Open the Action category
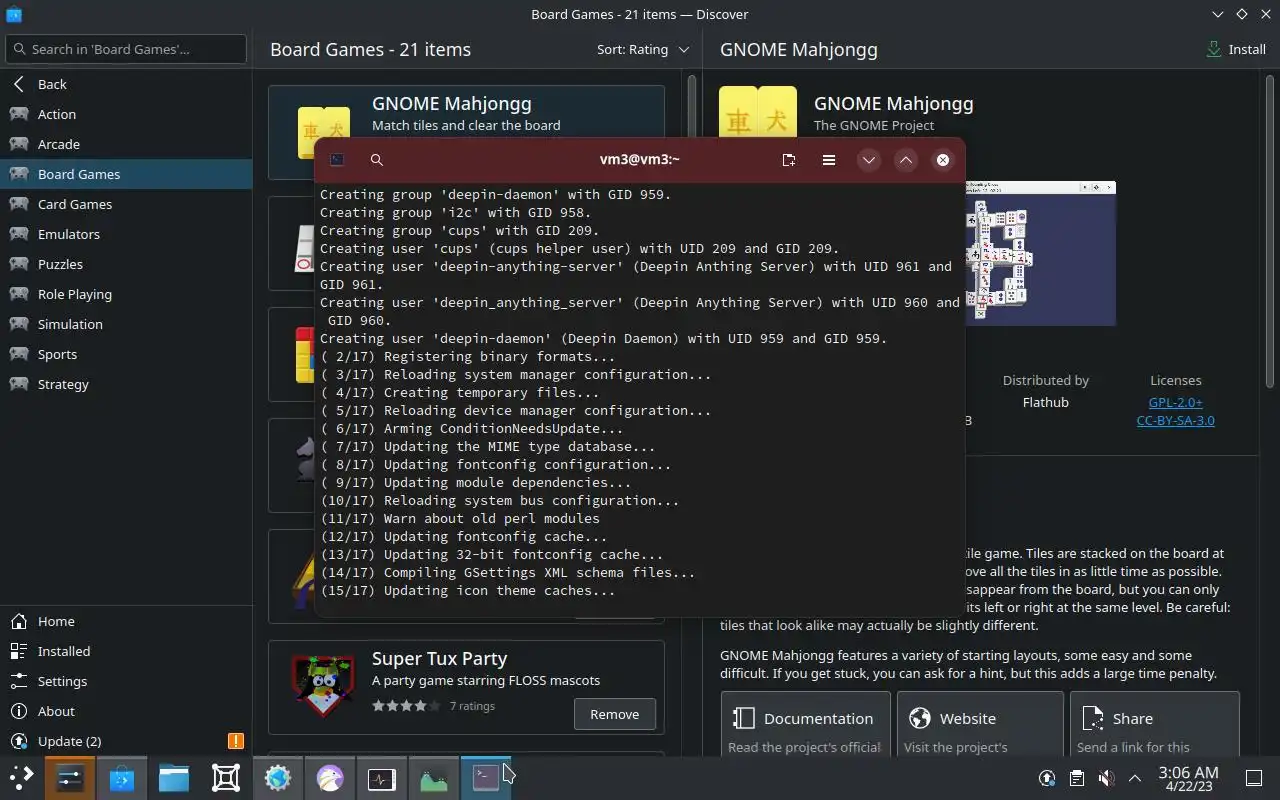This screenshot has width=1280, height=800. click(126, 114)
